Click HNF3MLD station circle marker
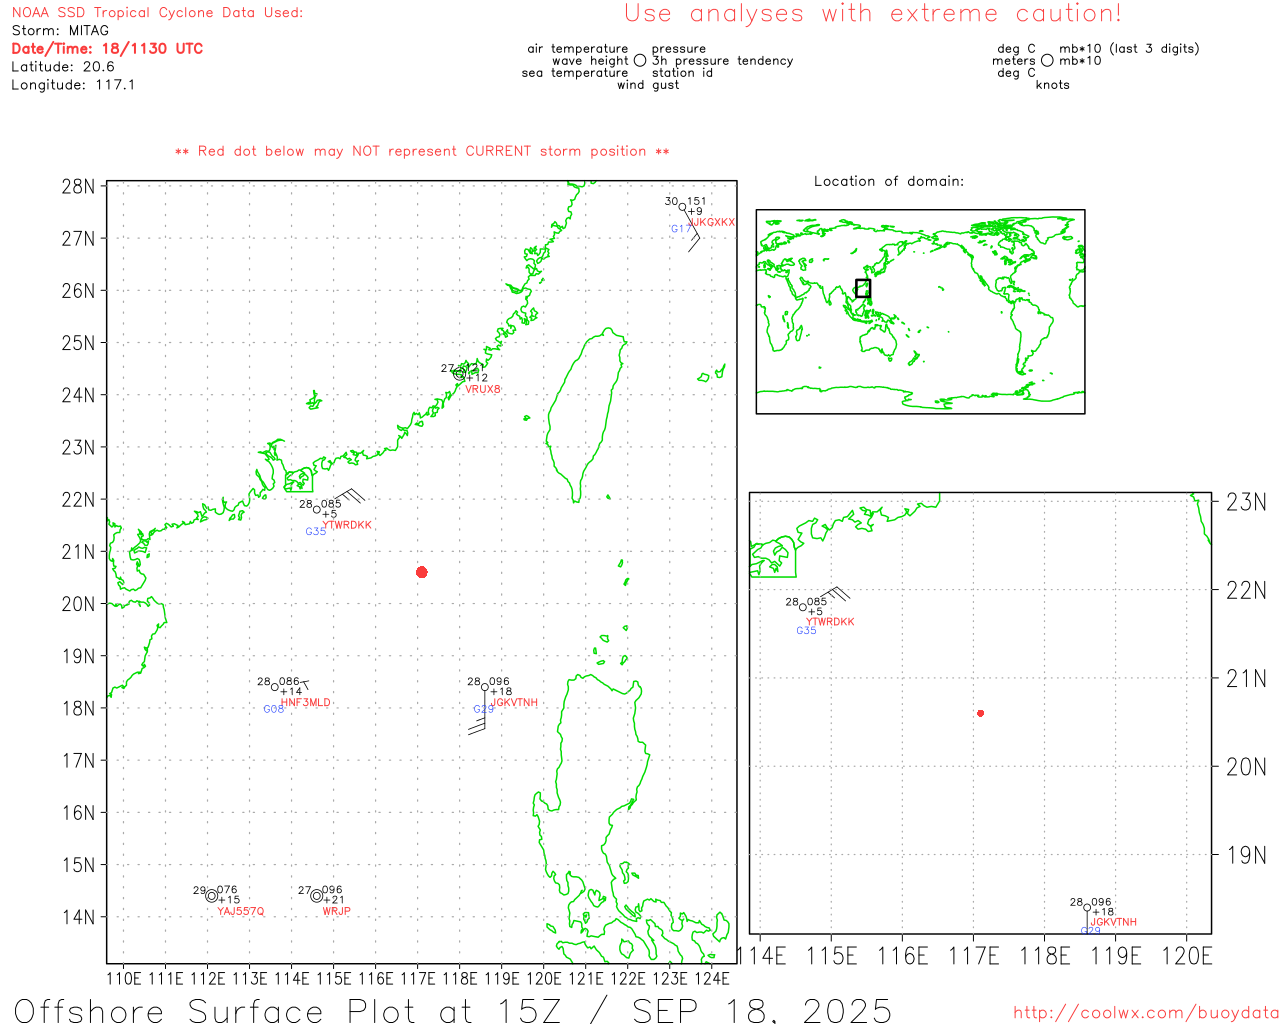 275,687
